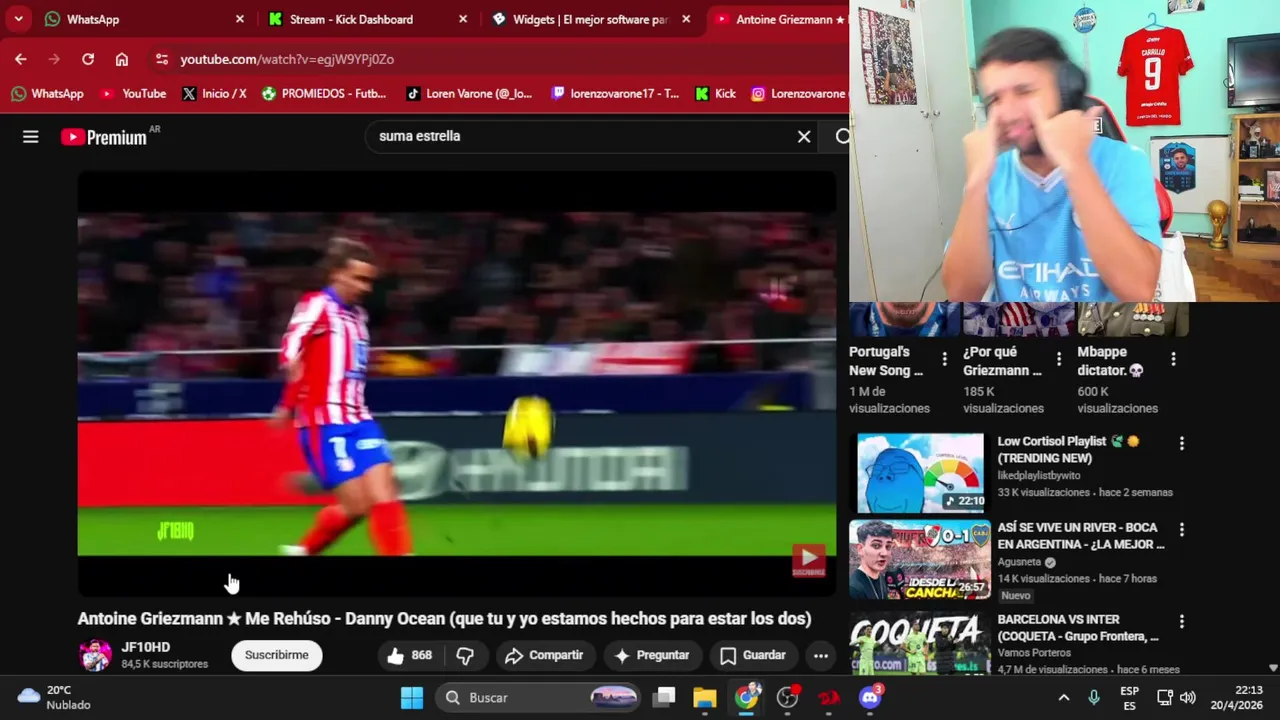This screenshot has height=720, width=1280.
Task: Close the Widgets tab
Action: [x=686, y=19]
